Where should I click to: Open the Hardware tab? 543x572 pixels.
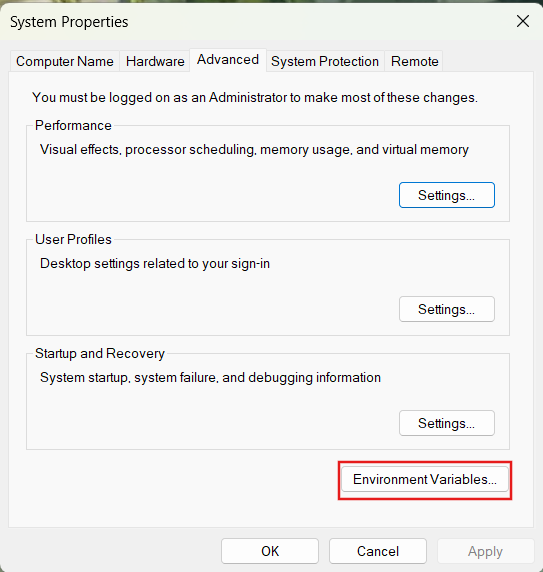[155, 61]
